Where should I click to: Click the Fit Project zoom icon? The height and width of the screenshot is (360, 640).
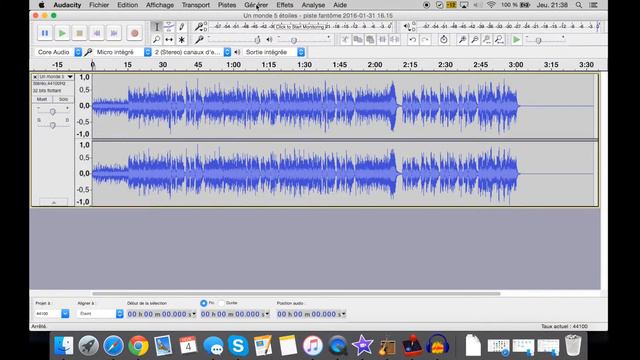(499, 40)
